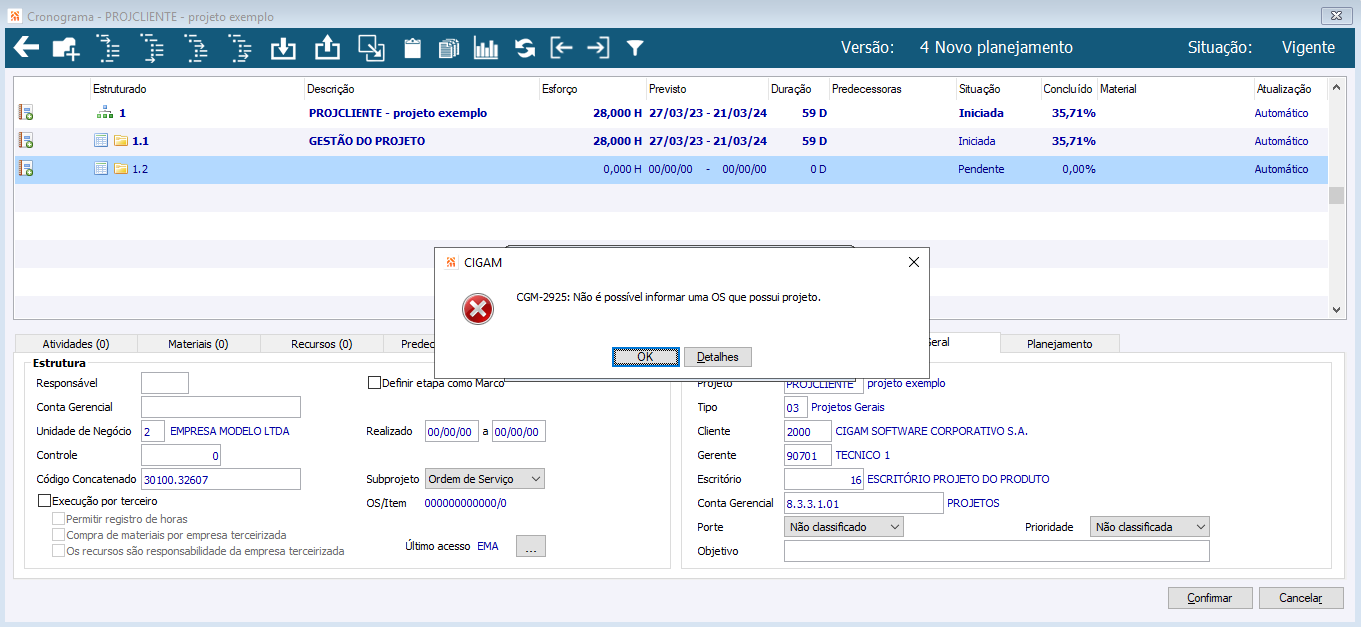The height and width of the screenshot is (627, 1361).
Task: Click OK in the CIGAM dialog
Action: 645,357
